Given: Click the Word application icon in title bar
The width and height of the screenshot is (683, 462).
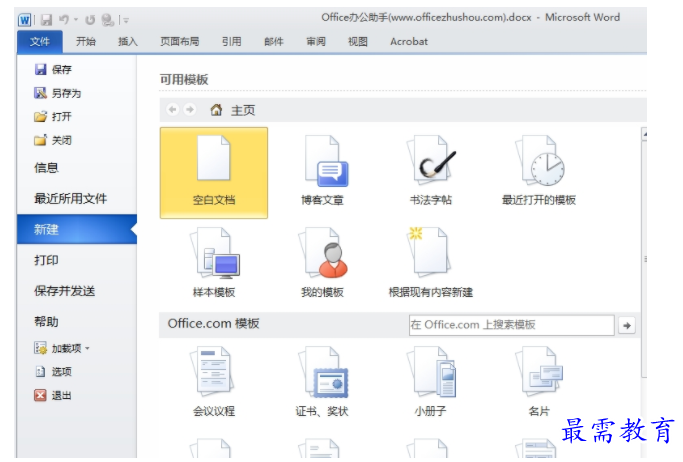Looking at the screenshot, I should pyautogui.click(x=24, y=20).
